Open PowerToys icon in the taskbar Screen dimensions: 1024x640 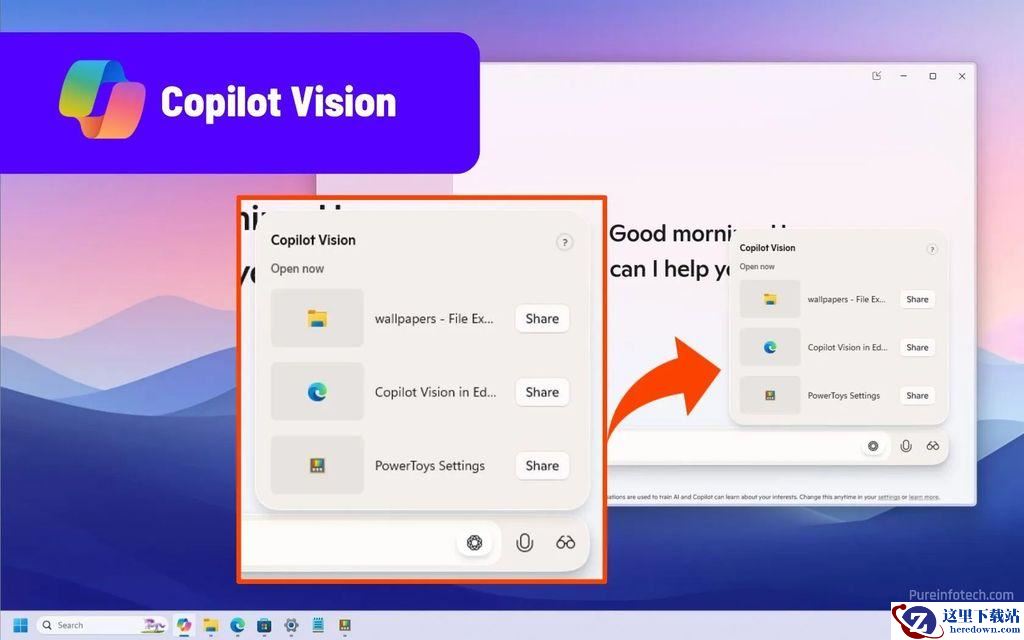345,625
